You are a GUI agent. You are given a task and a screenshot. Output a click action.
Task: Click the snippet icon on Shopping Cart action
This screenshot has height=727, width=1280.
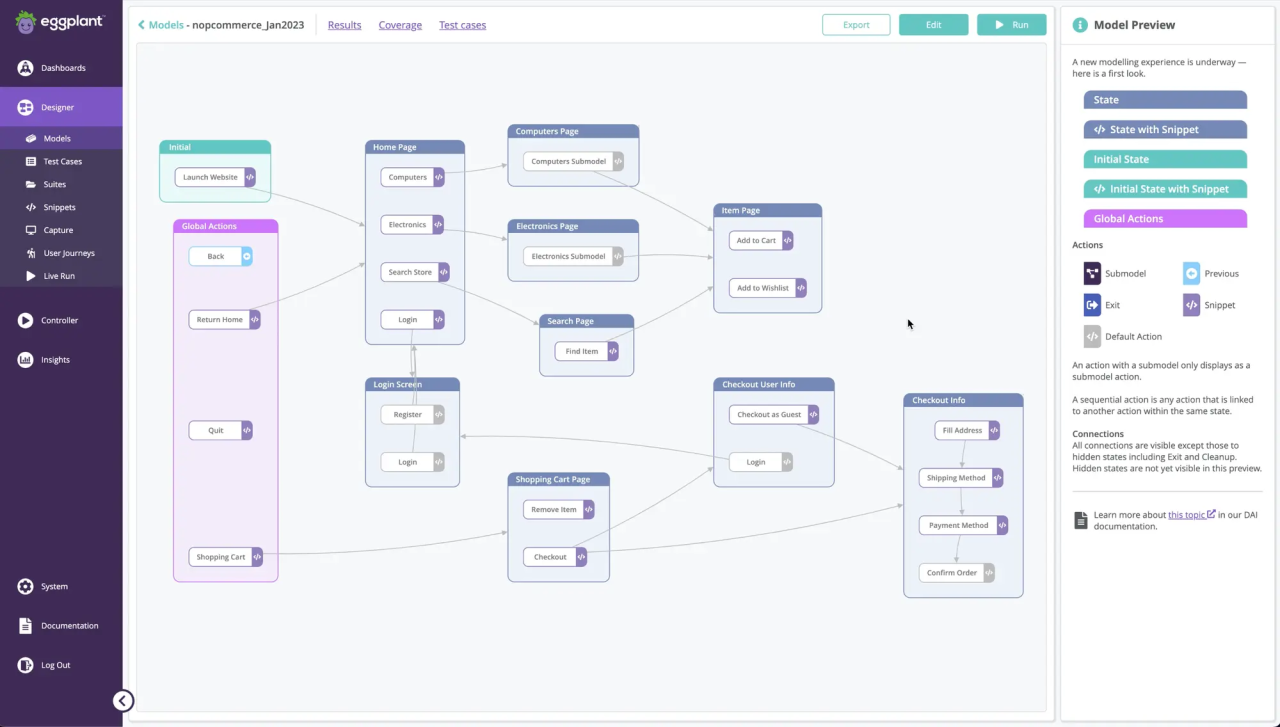pyautogui.click(x=257, y=557)
